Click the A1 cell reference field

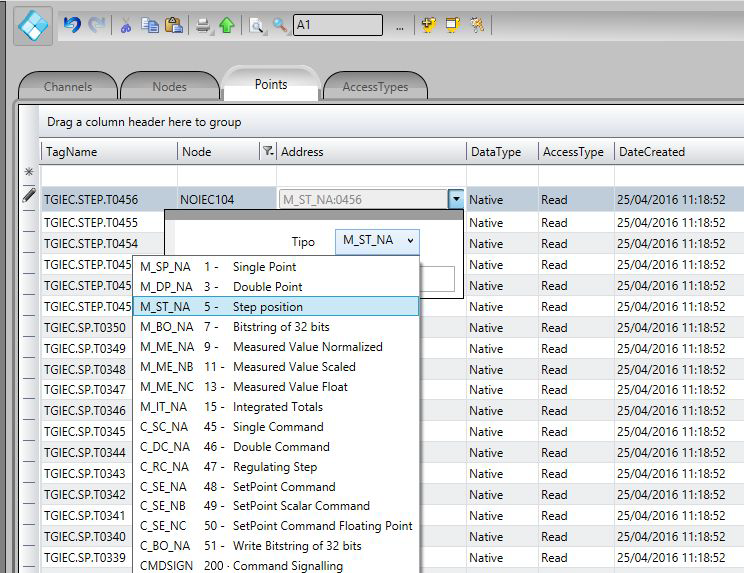[x=338, y=25]
